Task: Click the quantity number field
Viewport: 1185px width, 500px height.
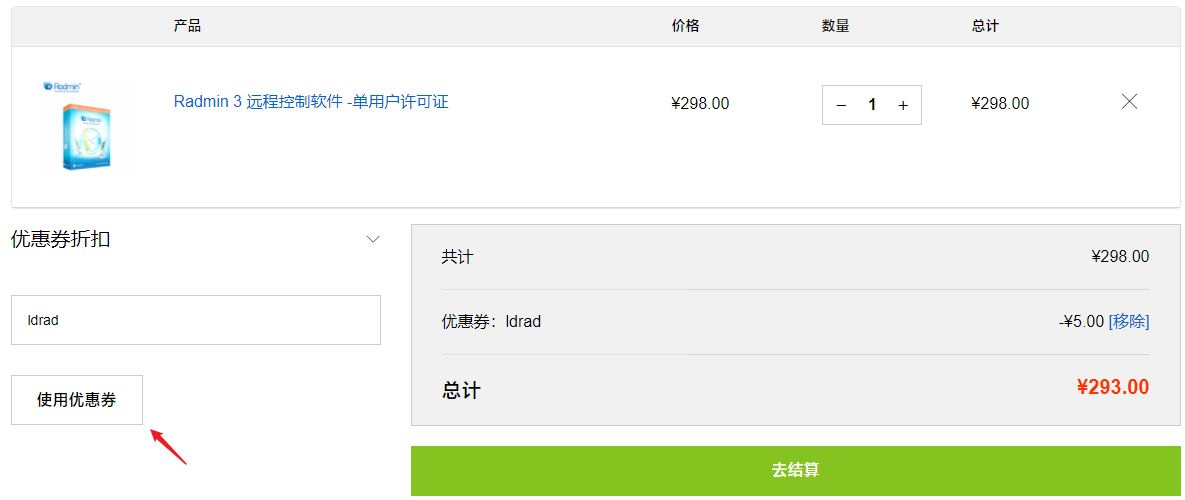Action: 872,105
